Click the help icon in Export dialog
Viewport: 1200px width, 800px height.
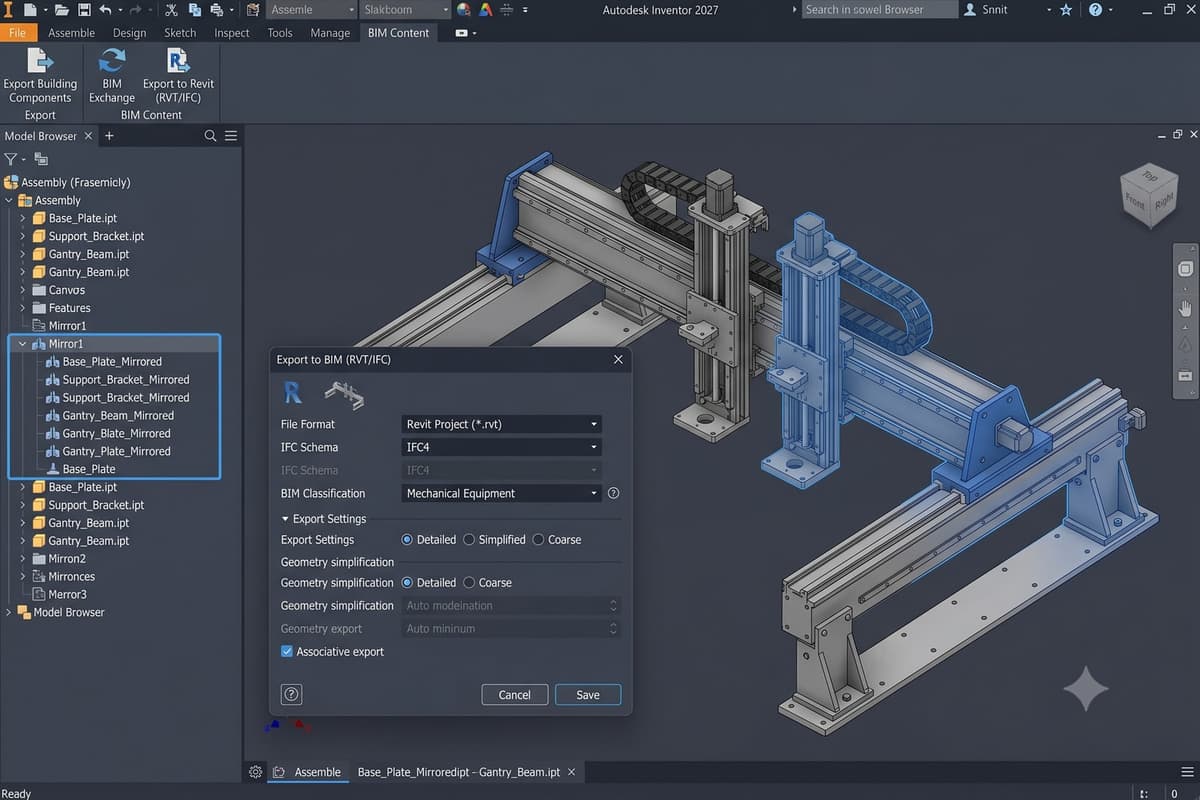292,695
